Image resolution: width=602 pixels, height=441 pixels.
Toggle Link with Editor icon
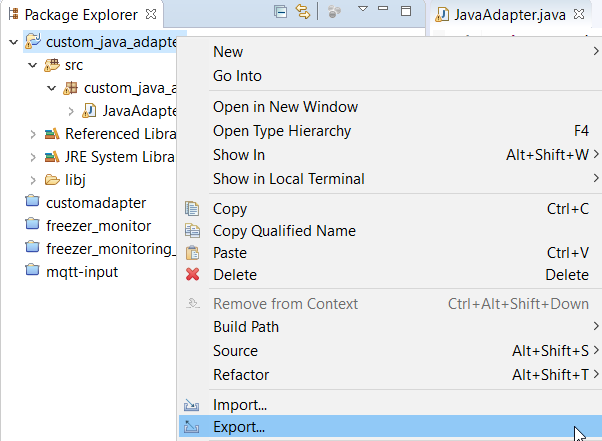pos(303,12)
